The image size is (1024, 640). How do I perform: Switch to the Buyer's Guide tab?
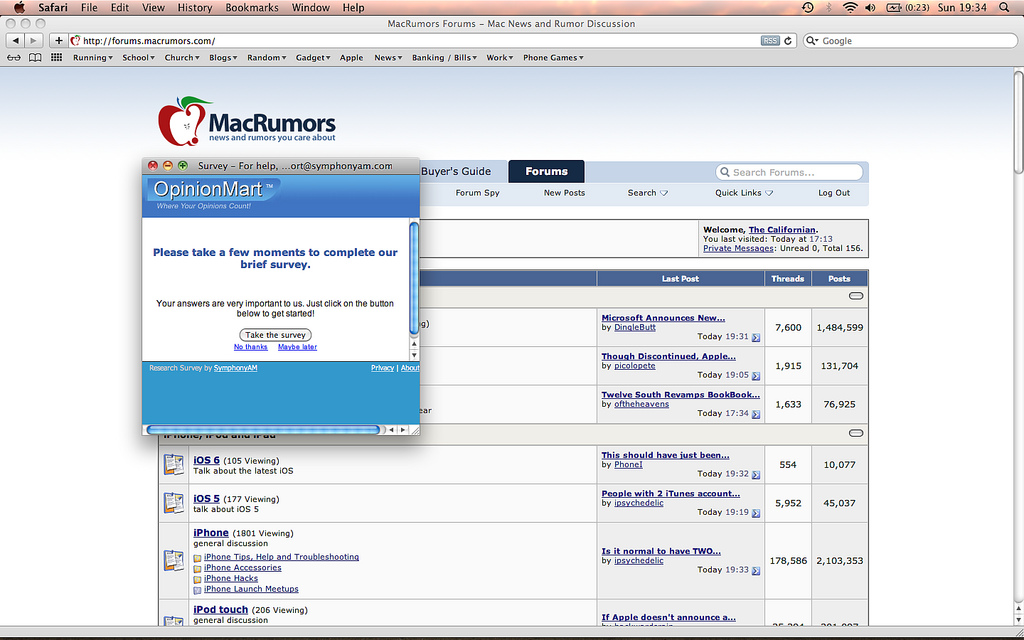tap(456, 171)
